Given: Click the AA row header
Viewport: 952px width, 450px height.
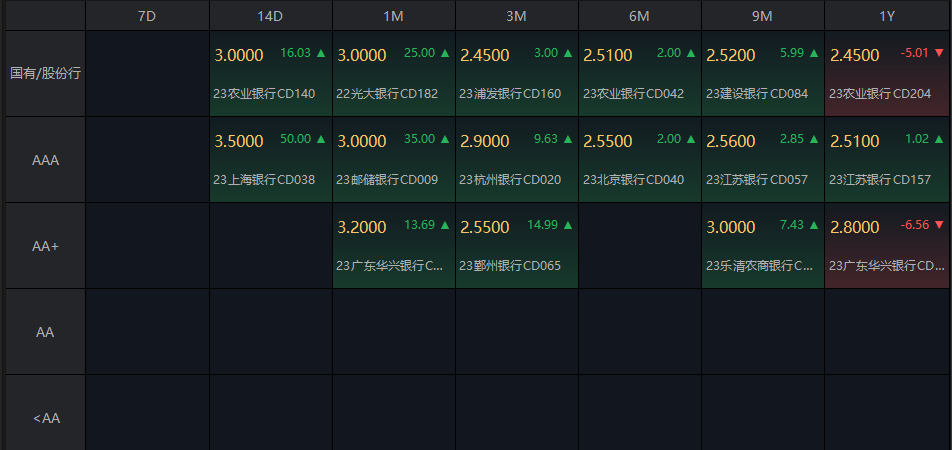Looking at the screenshot, I should point(46,332).
